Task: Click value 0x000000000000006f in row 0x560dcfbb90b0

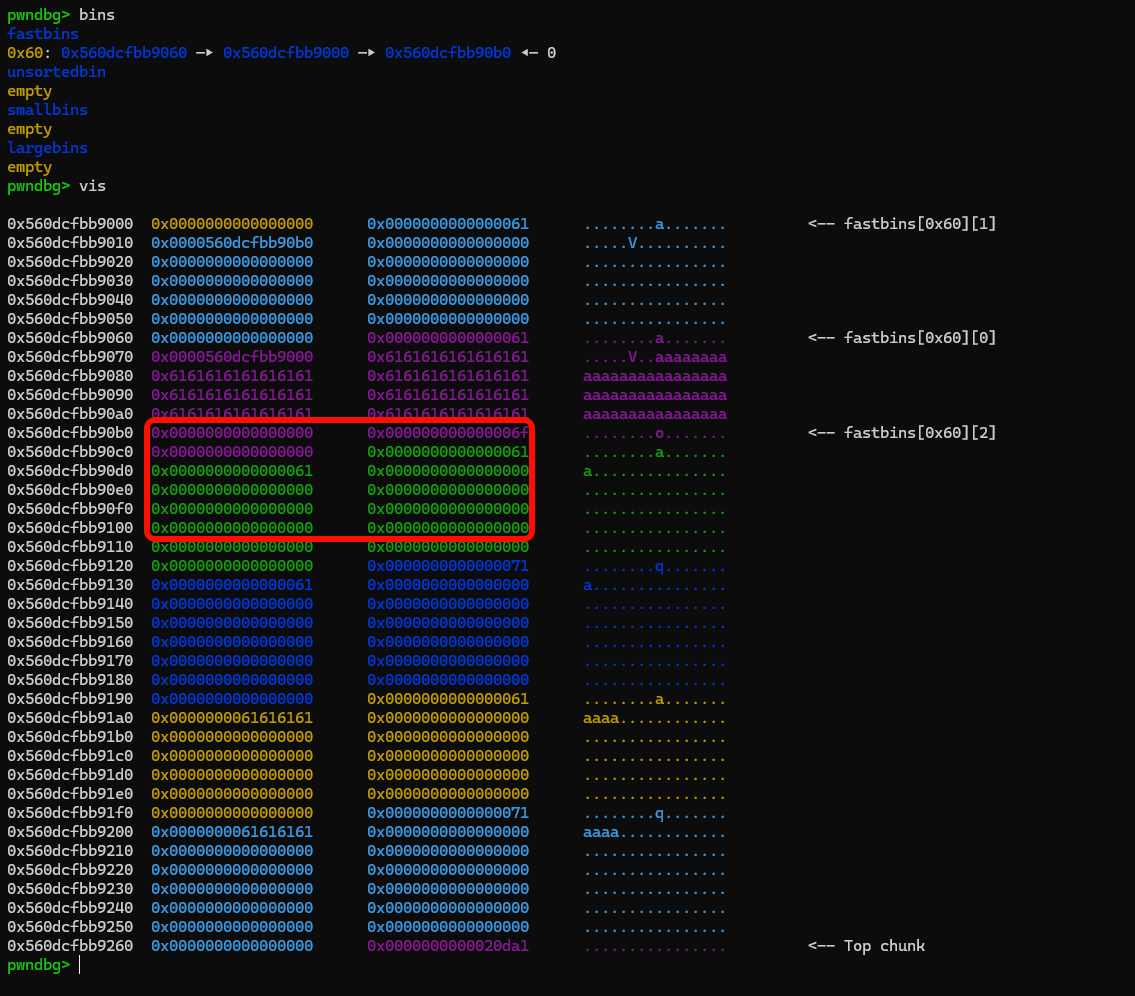Action: [448, 432]
